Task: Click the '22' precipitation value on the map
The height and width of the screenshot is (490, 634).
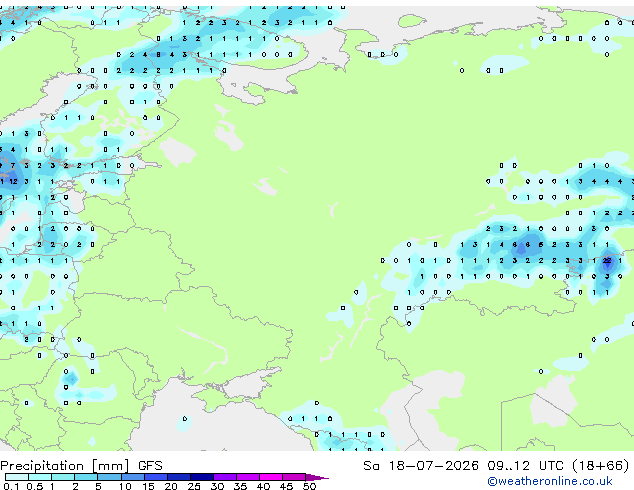Action: point(607,261)
